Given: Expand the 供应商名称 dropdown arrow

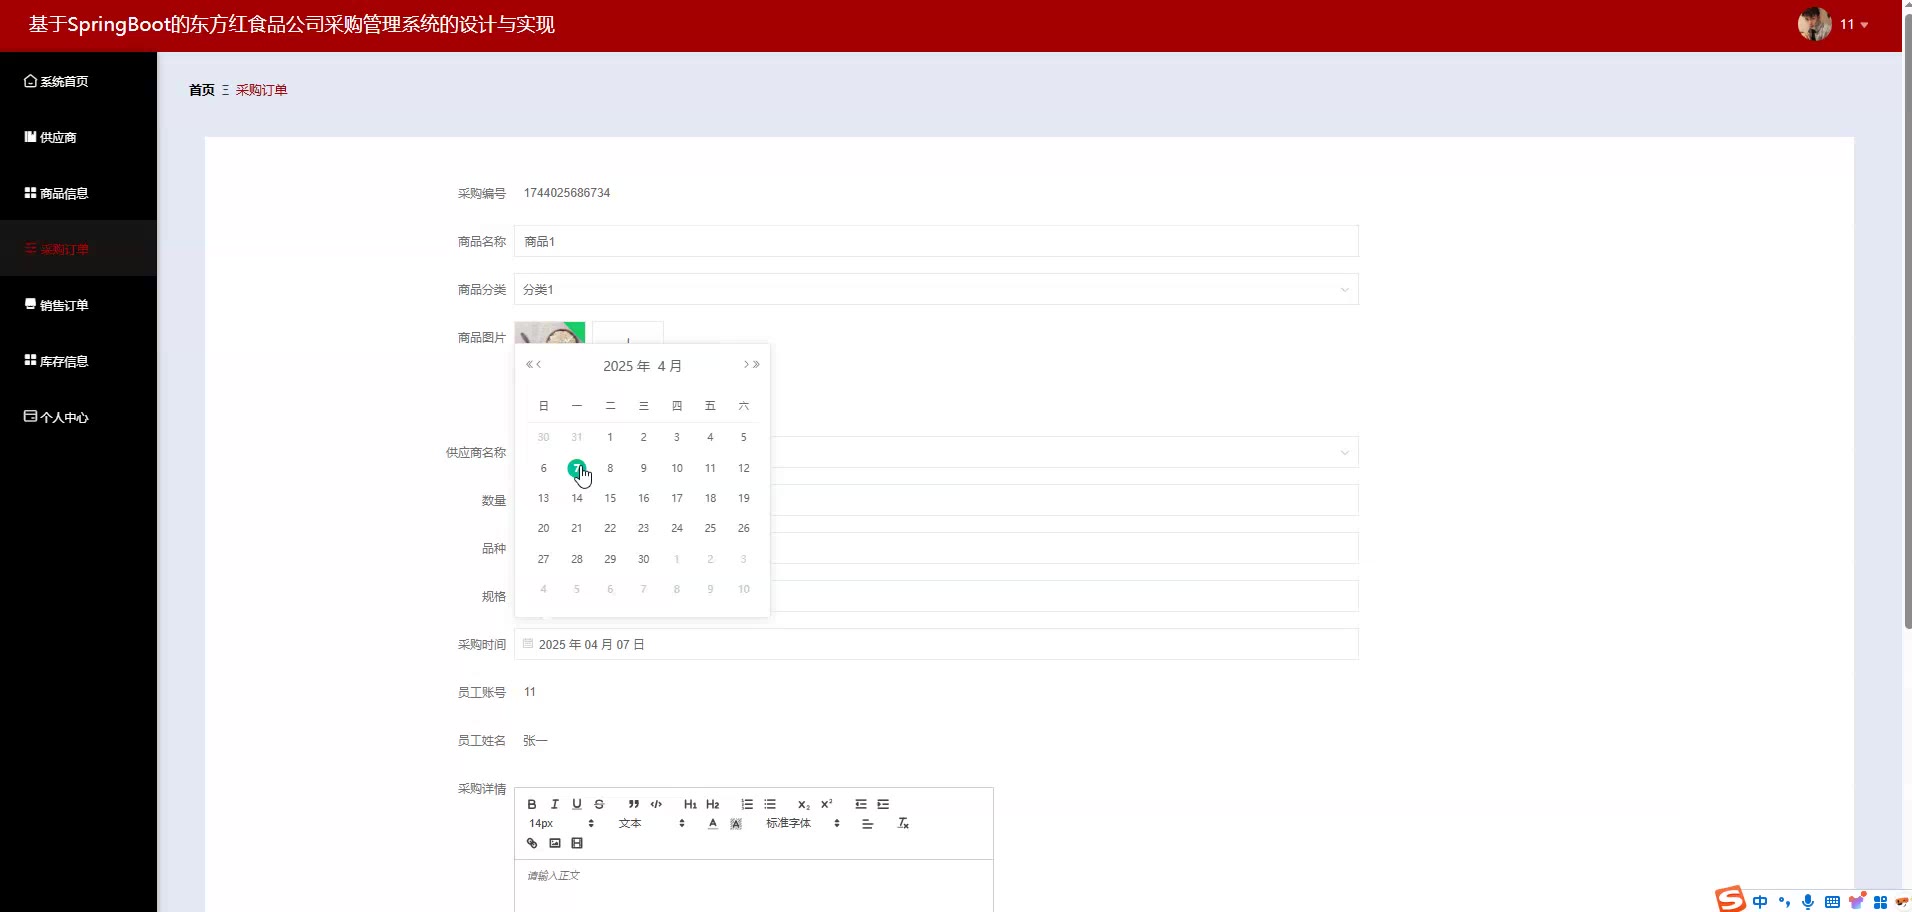Looking at the screenshot, I should (1345, 453).
